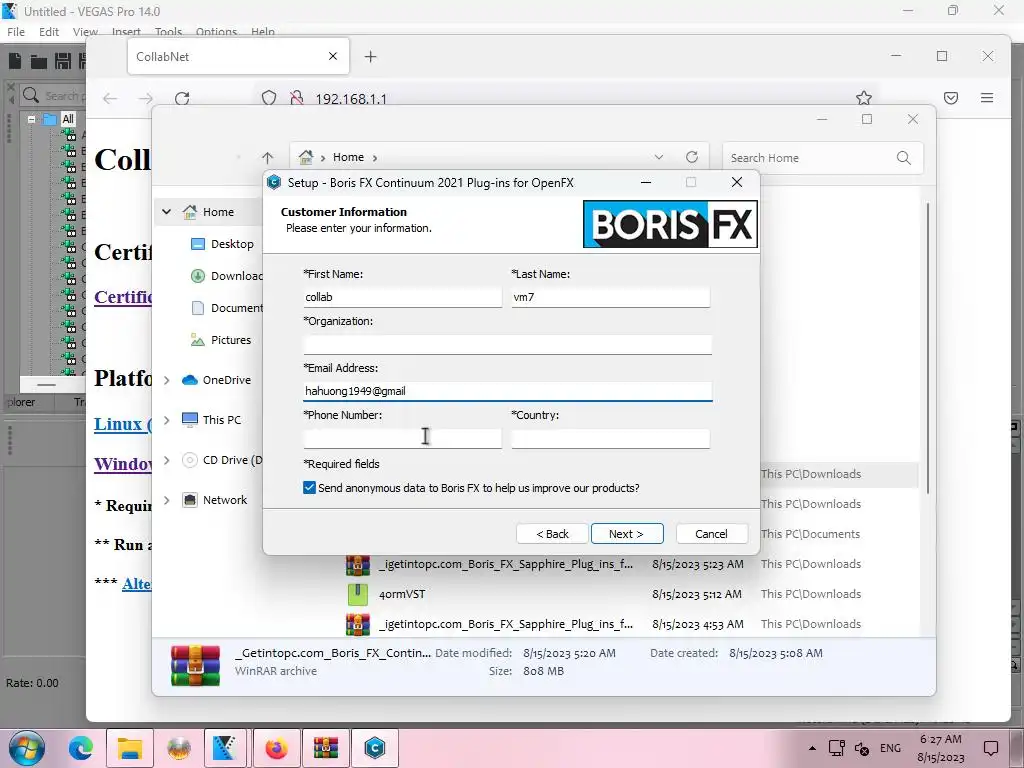This screenshot has height=768, width=1024.
Task: Collapse the Home tree node
Action: coord(167,212)
